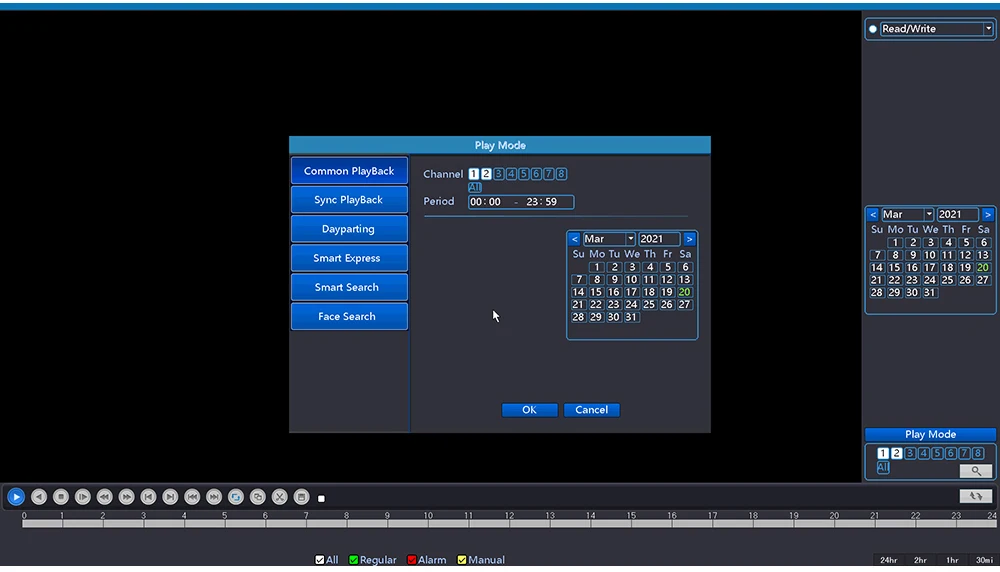Set timeline zoom to 1hr
1000x572 pixels.
click(952, 560)
